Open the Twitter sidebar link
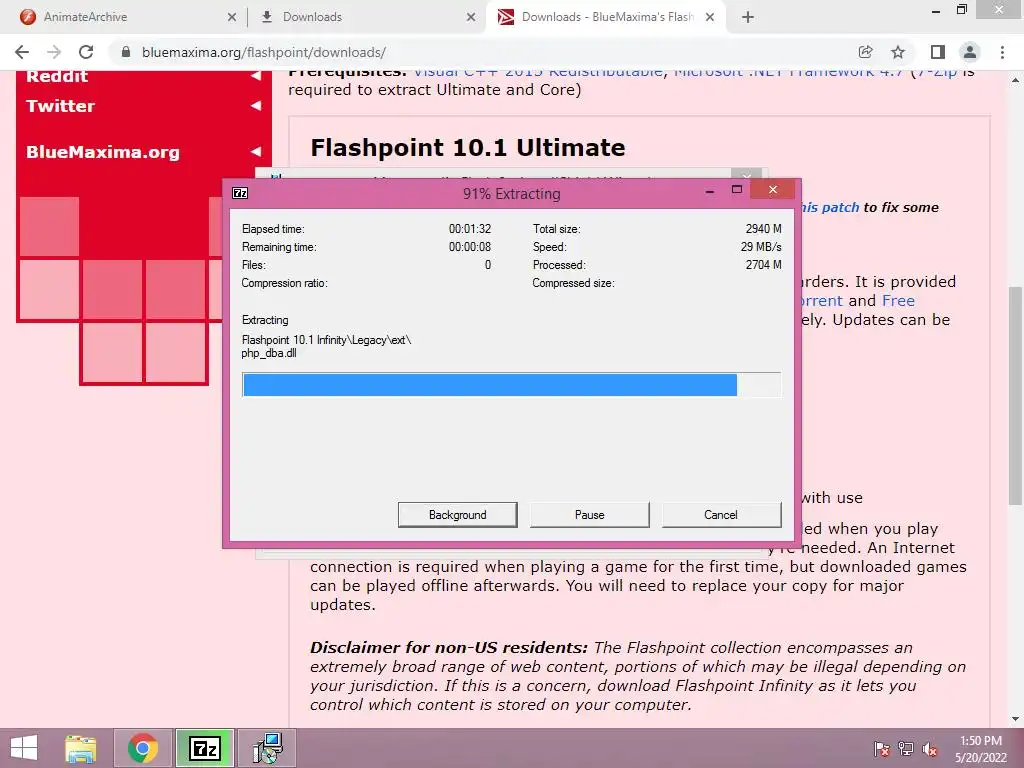The width and height of the screenshot is (1024, 768). (60, 106)
